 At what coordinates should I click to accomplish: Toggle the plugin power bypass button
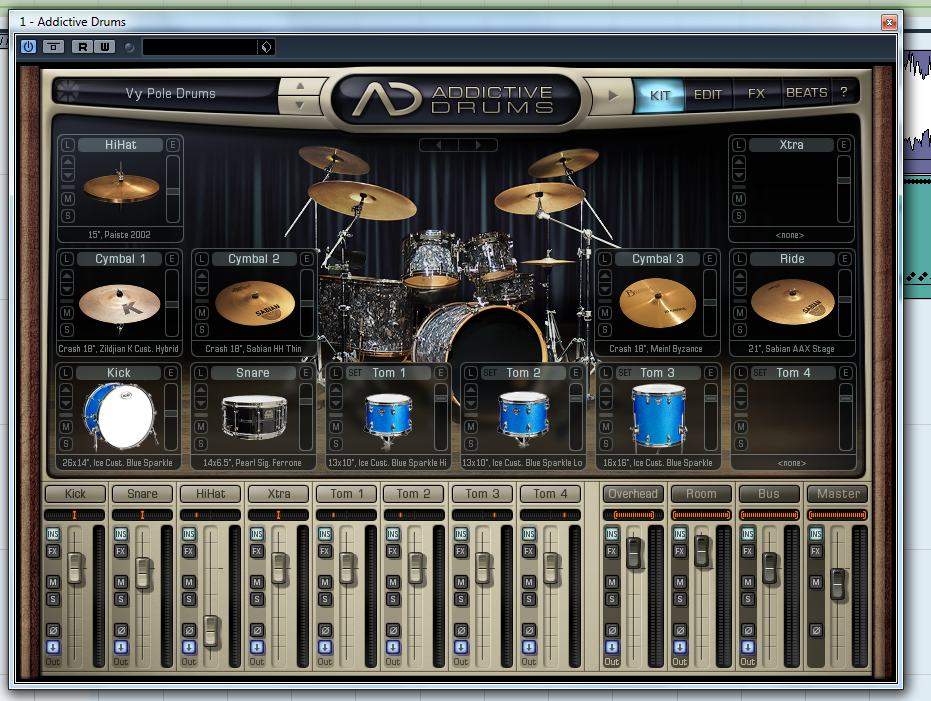28,46
